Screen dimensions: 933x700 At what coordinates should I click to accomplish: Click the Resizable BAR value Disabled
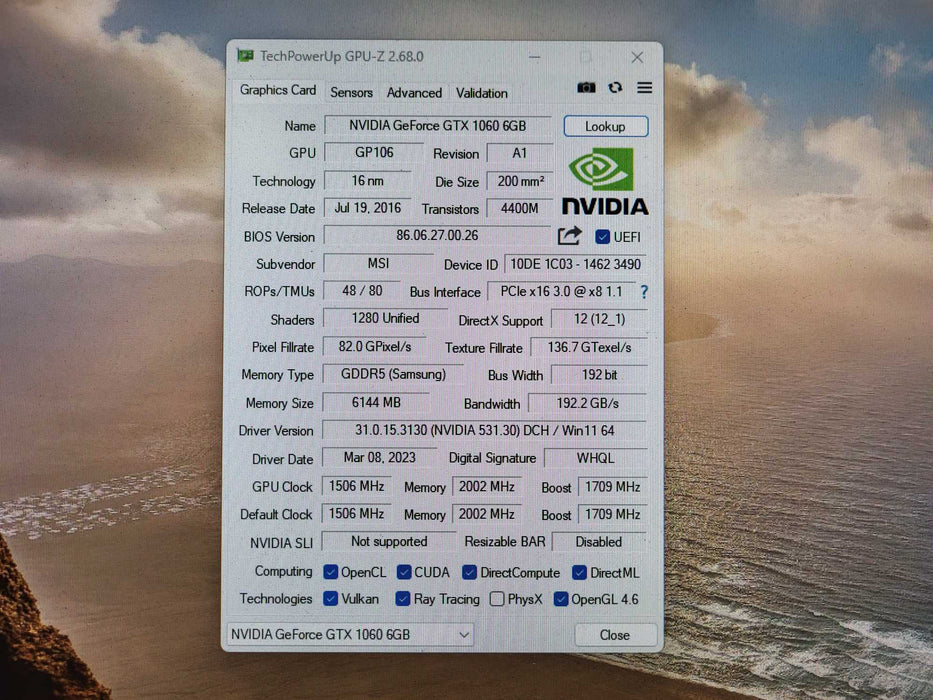coord(599,542)
